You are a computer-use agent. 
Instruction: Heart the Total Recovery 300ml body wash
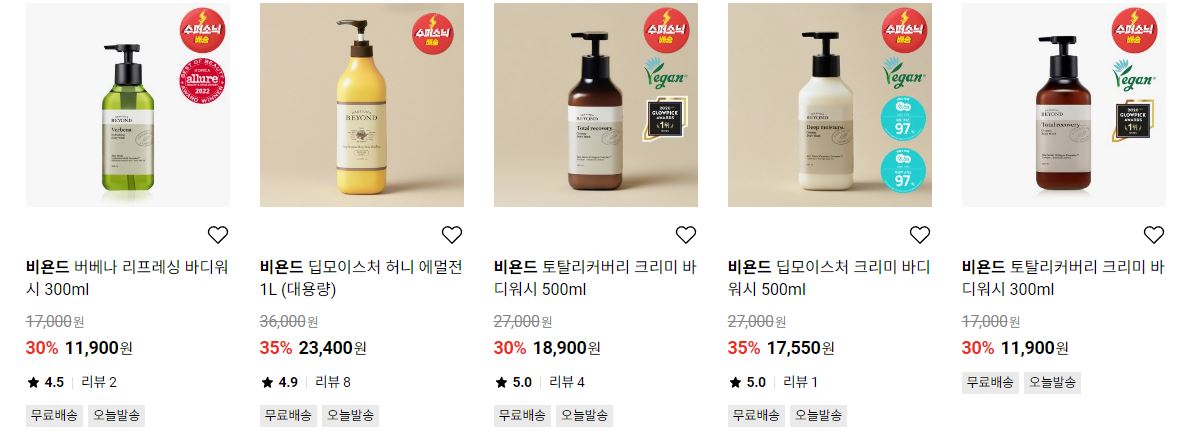pos(1153,235)
